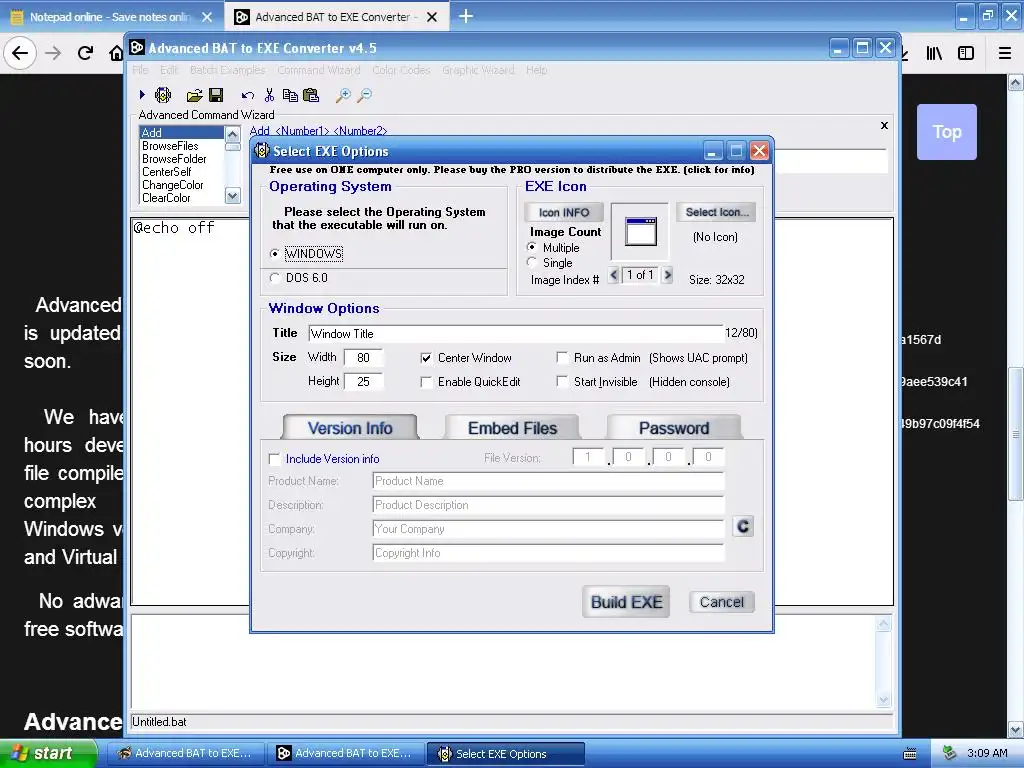Click the tray icon beside the clock
Screen dimensions: 1024x768
coord(949,753)
